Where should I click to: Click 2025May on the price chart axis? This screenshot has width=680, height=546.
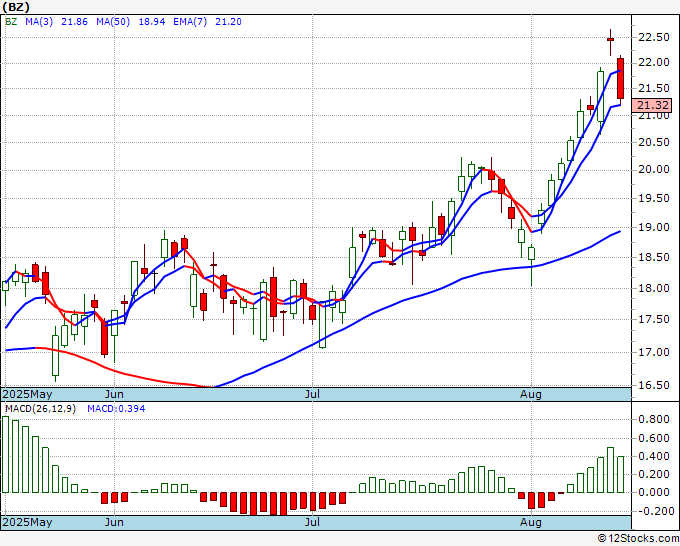coord(28,394)
